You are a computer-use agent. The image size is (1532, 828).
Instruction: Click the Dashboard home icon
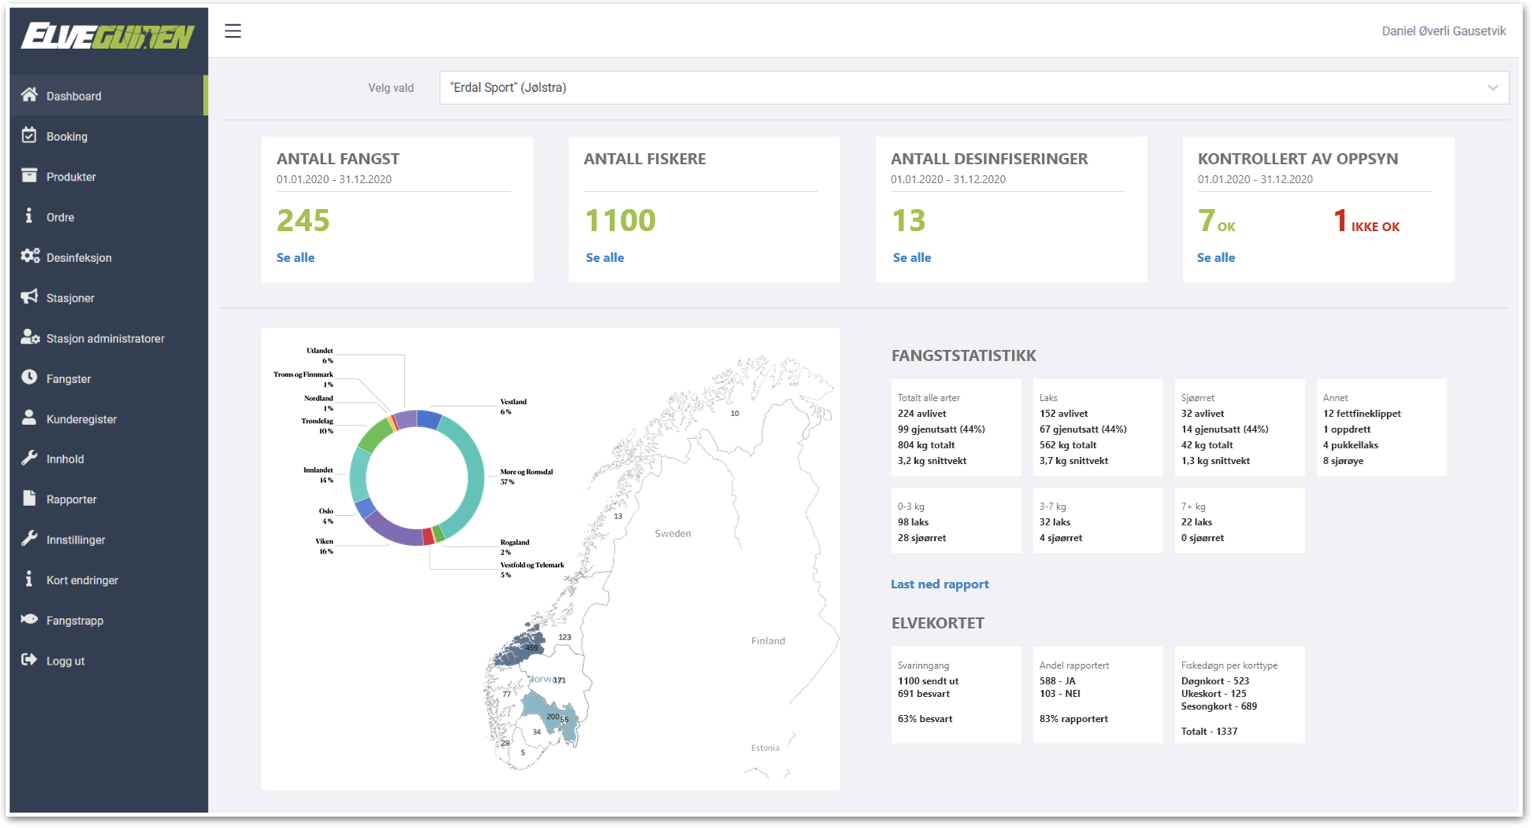point(29,95)
